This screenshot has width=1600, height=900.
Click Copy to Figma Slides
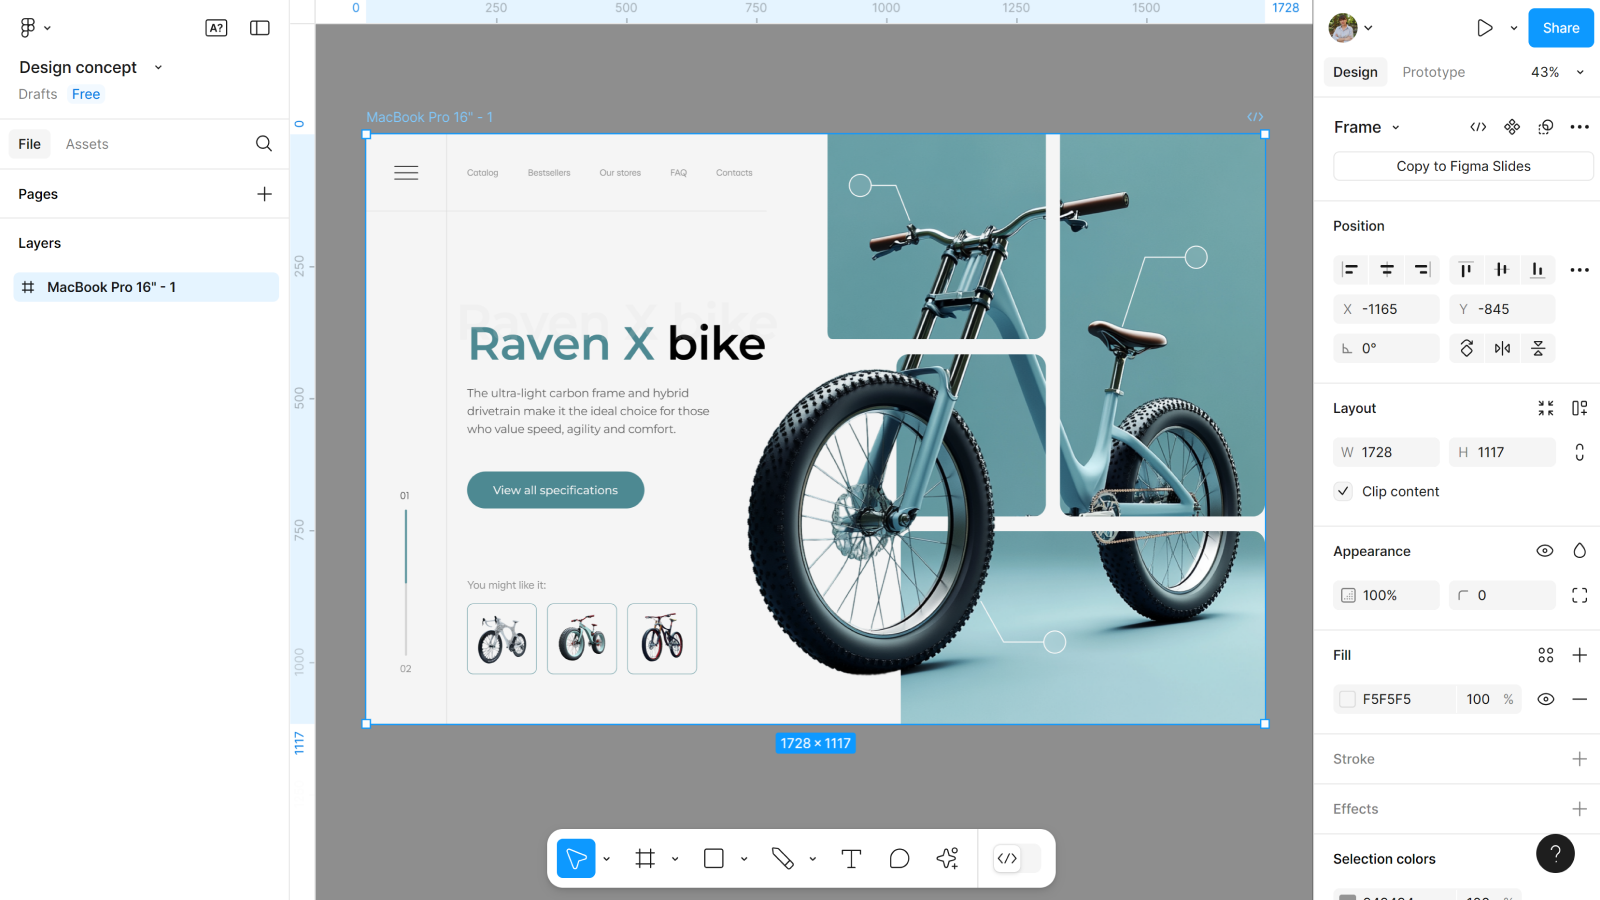1463,166
